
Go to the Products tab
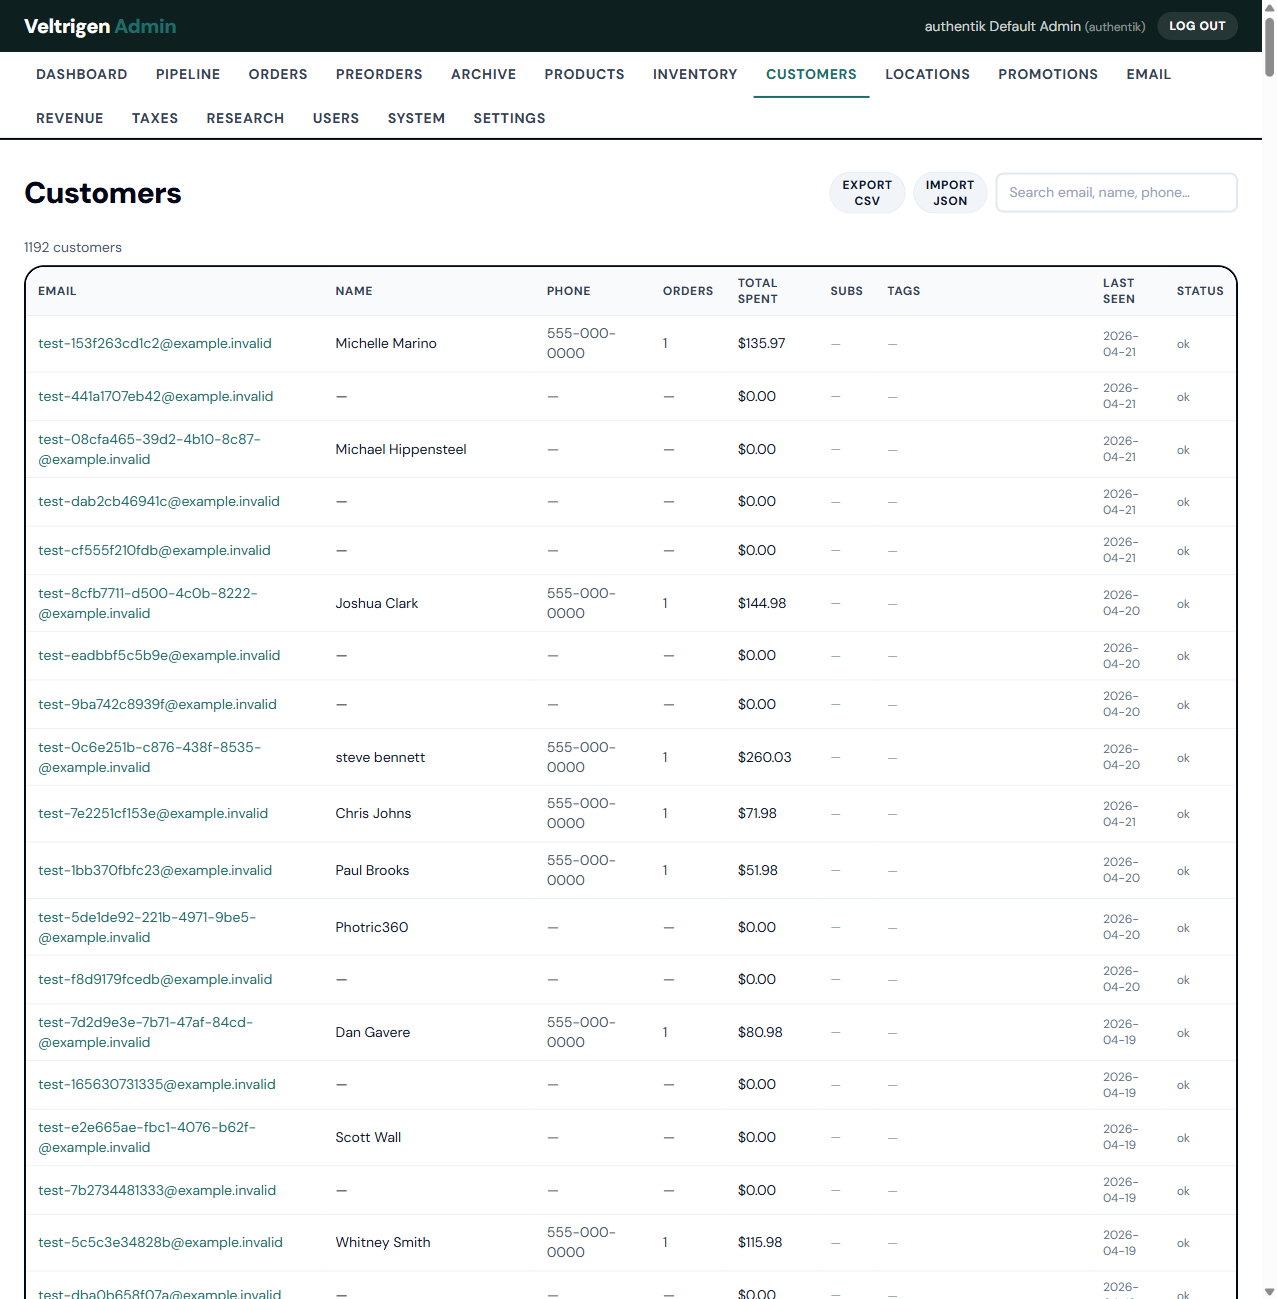(x=585, y=74)
